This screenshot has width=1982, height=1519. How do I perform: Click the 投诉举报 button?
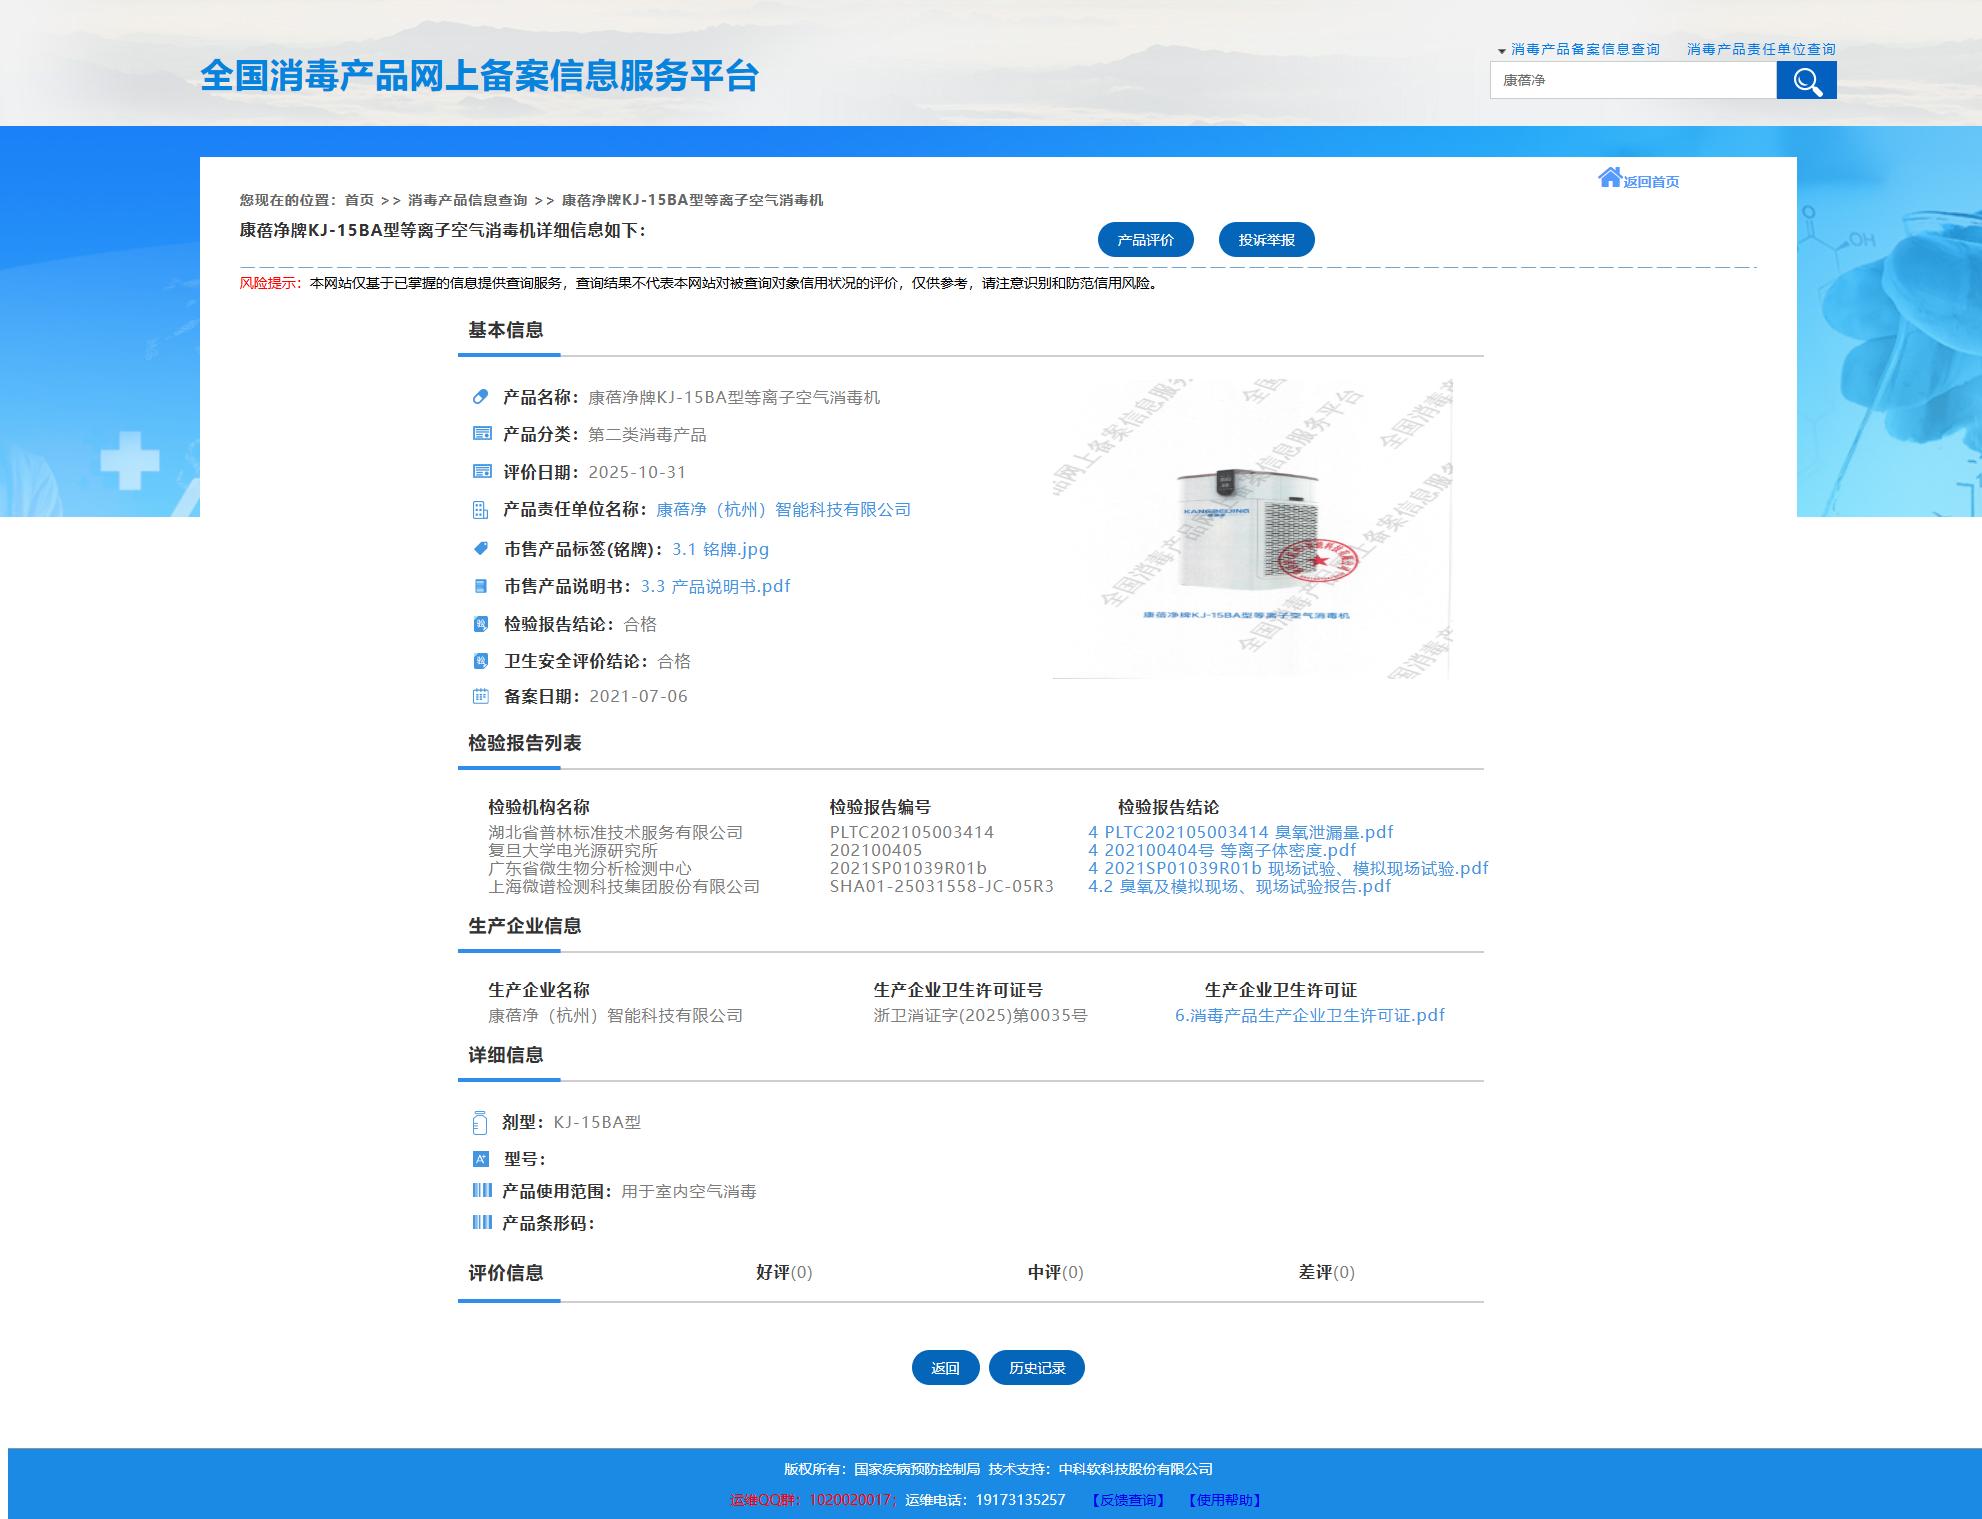click(x=1266, y=240)
